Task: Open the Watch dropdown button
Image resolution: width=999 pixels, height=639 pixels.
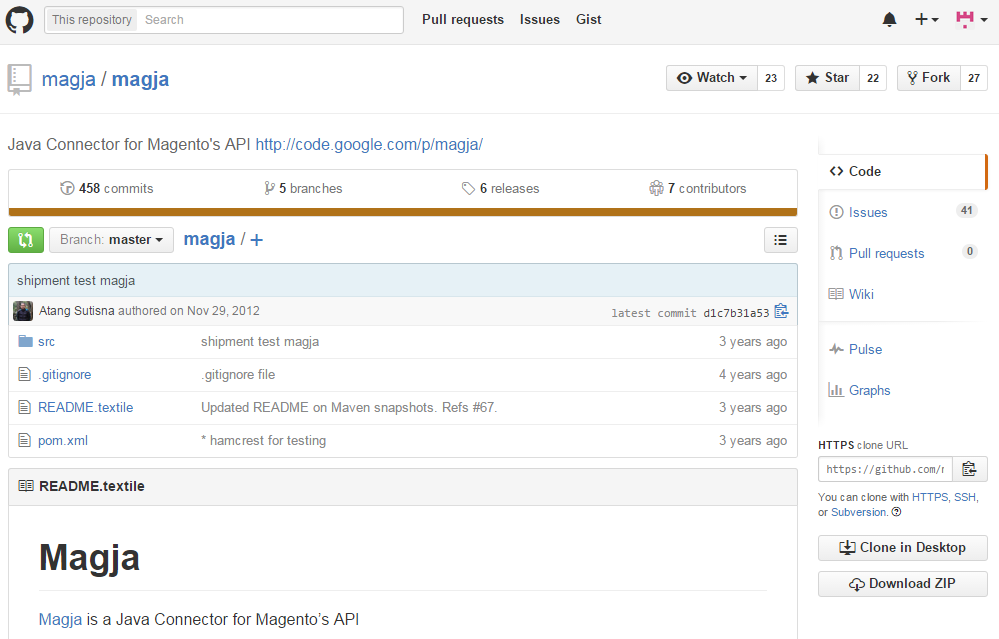Action: coord(712,78)
